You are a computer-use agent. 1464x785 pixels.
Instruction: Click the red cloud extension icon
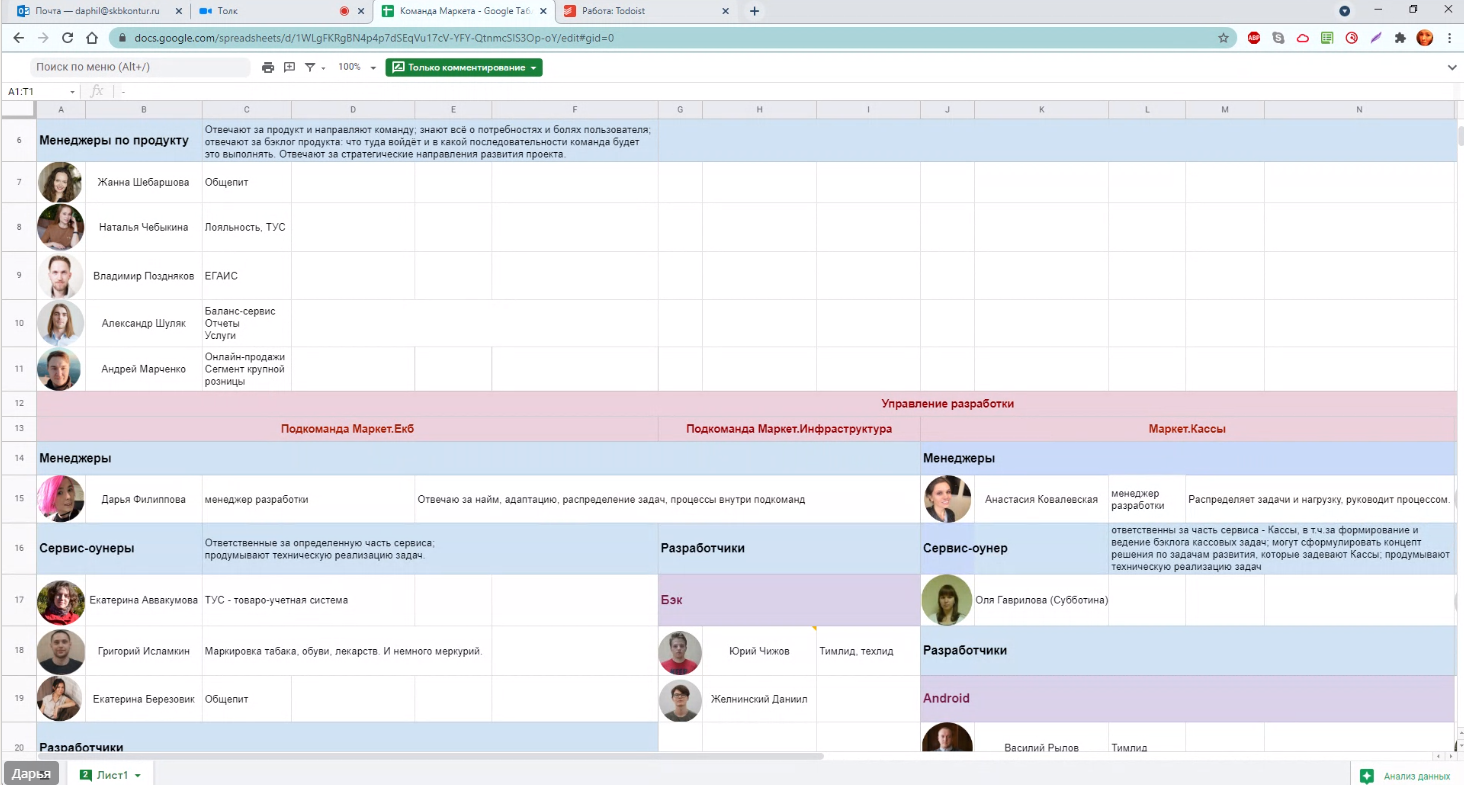1302,38
